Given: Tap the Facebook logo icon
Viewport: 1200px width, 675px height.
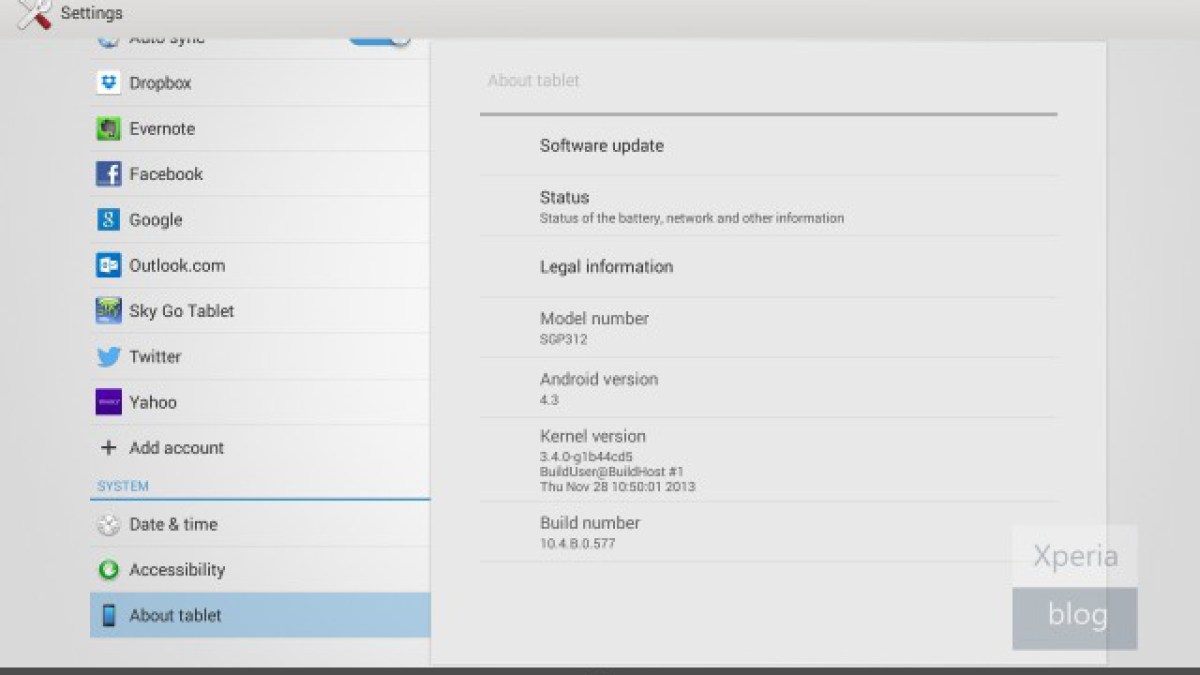Looking at the screenshot, I should pos(108,174).
